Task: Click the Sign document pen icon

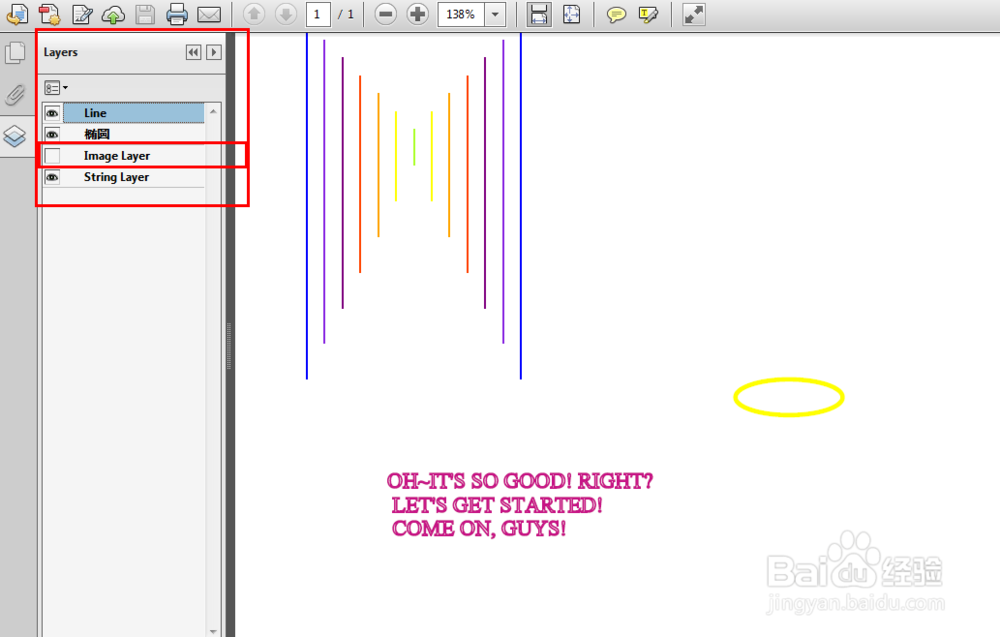Action: tap(82, 13)
